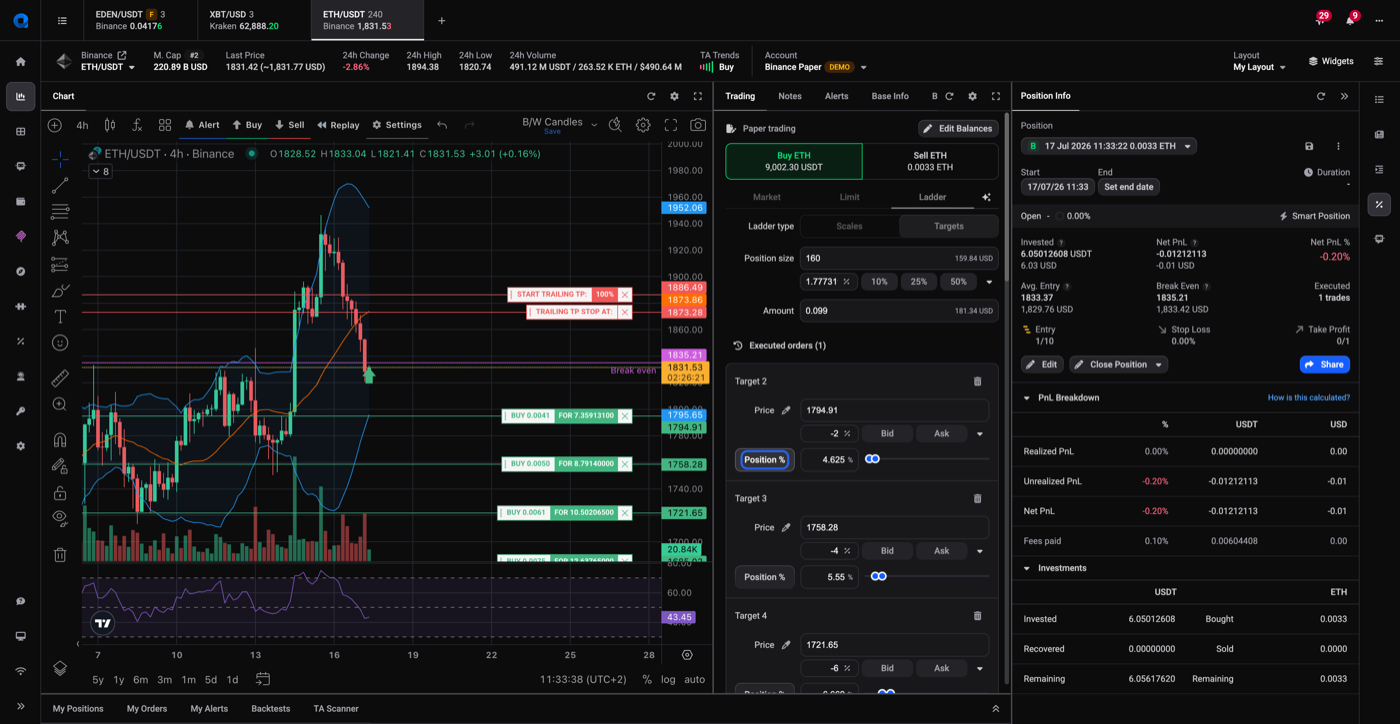The height and width of the screenshot is (724, 1400).
Task: Toggle auto scale on chart axis
Action: [x=694, y=680]
